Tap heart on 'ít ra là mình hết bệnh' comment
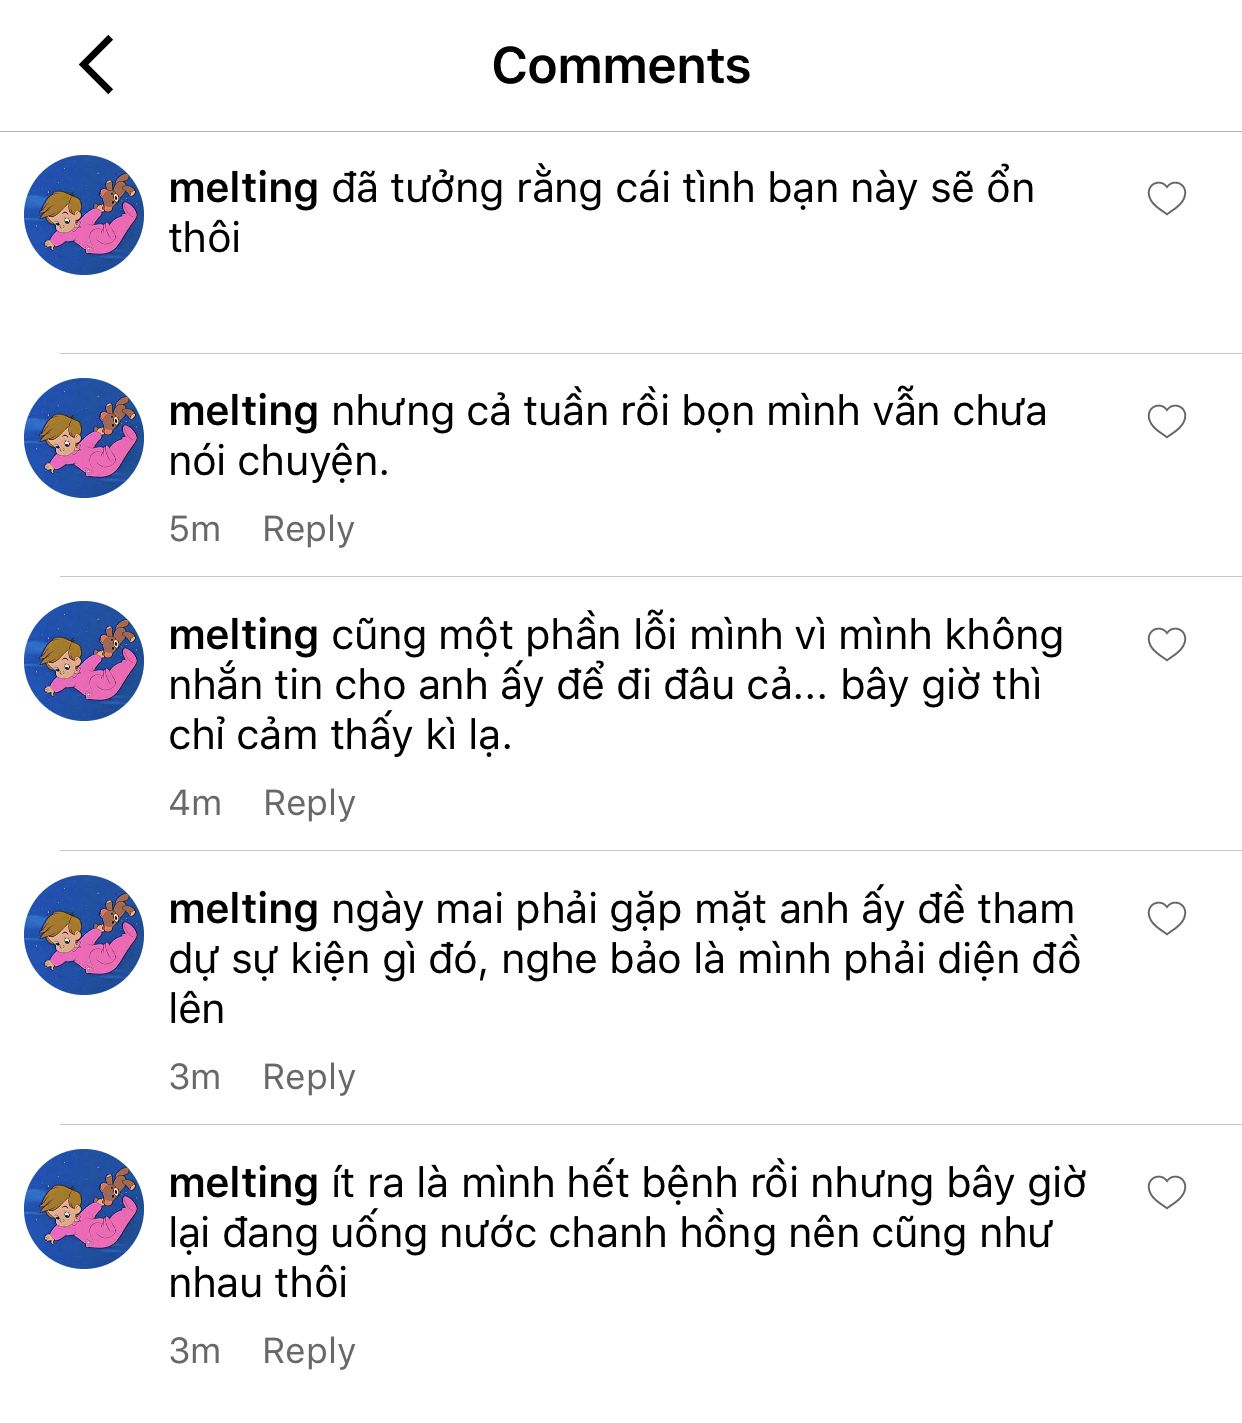 click(1166, 1192)
